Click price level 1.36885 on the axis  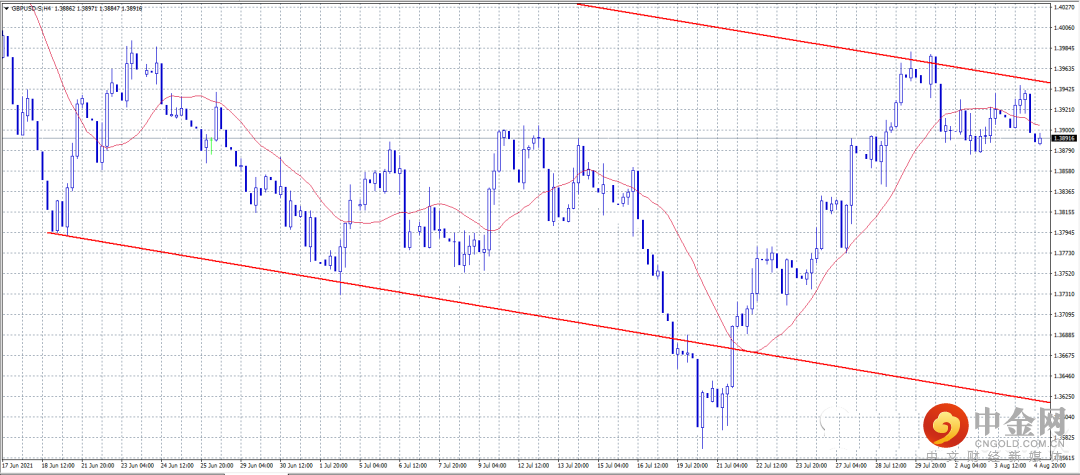(1065, 335)
